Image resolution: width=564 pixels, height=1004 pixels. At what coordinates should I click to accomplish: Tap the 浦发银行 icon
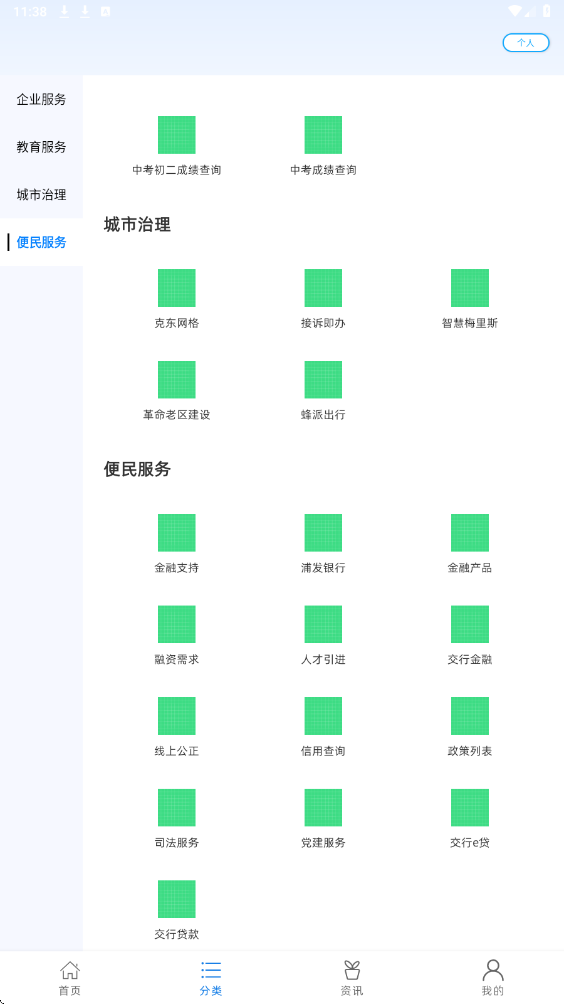(x=323, y=533)
